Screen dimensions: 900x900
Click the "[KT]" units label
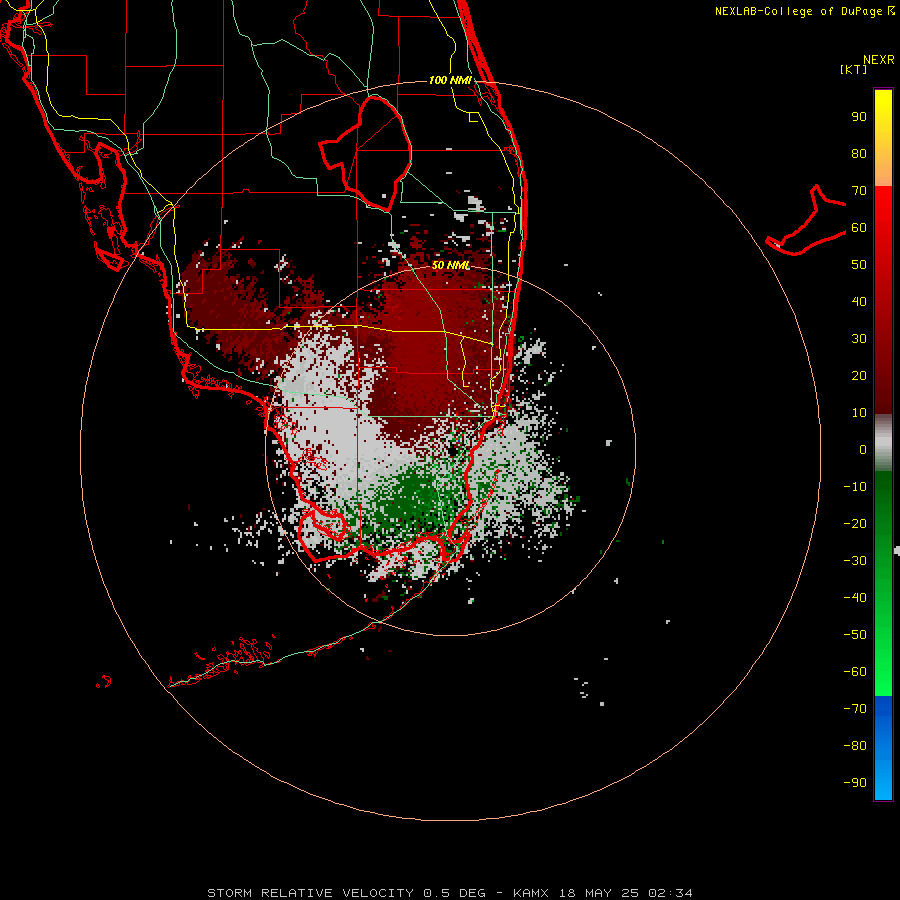pos(854,69)
